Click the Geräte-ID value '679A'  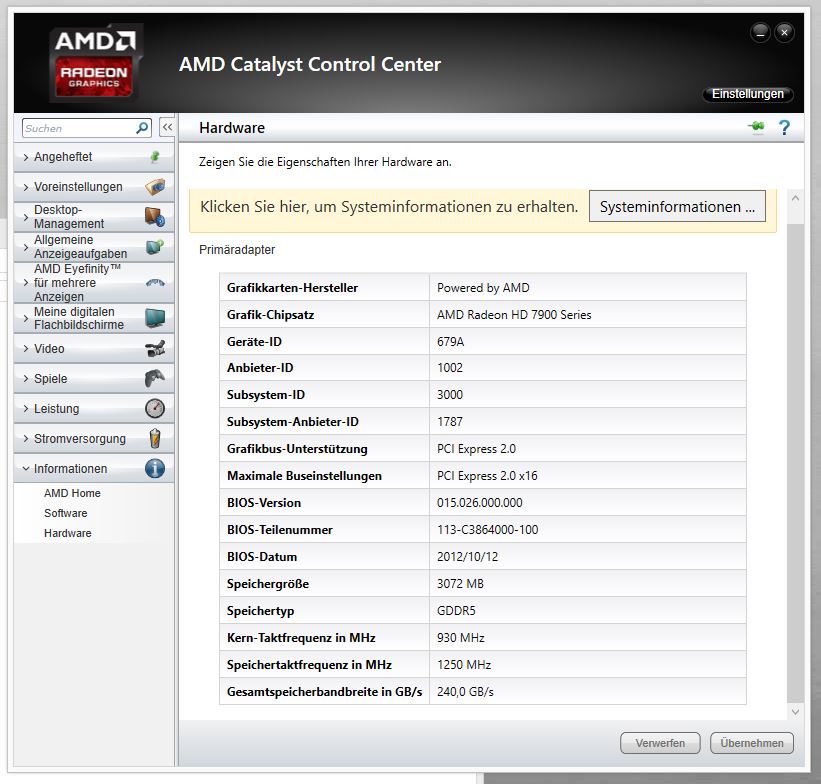pyautogui.click(x=450, y=341)
